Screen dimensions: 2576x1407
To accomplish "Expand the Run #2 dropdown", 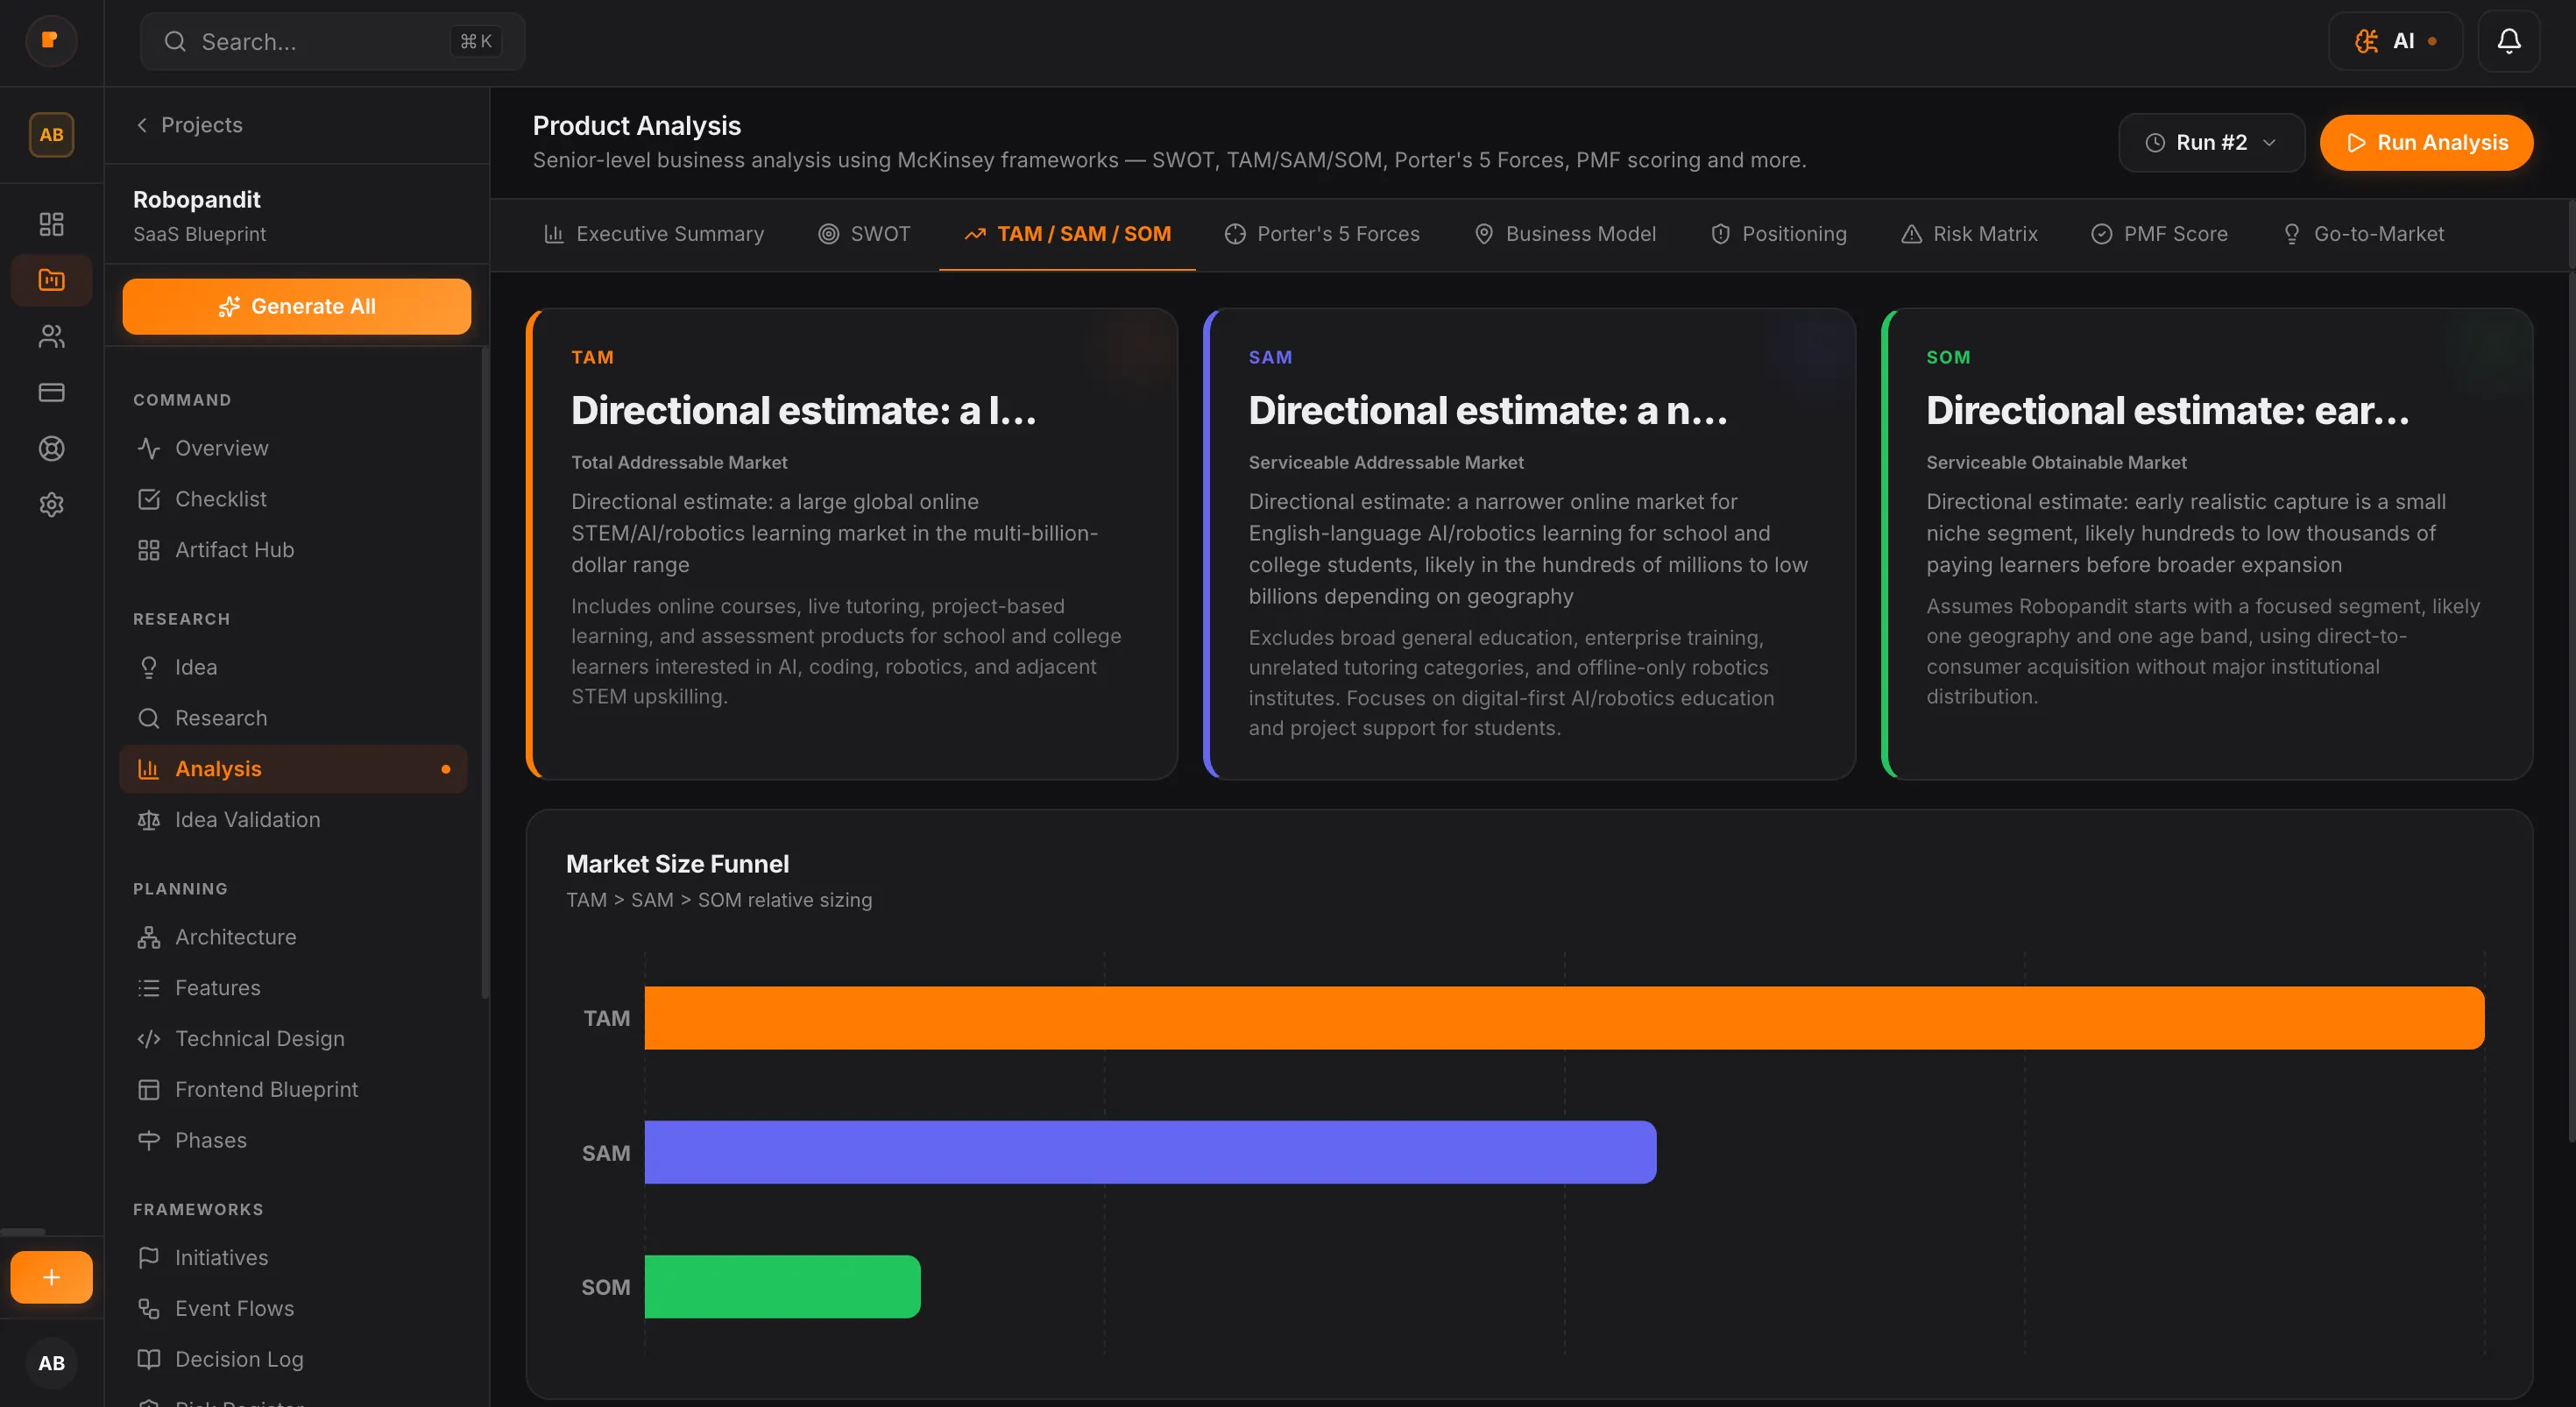I will (x=2211, y=143).
